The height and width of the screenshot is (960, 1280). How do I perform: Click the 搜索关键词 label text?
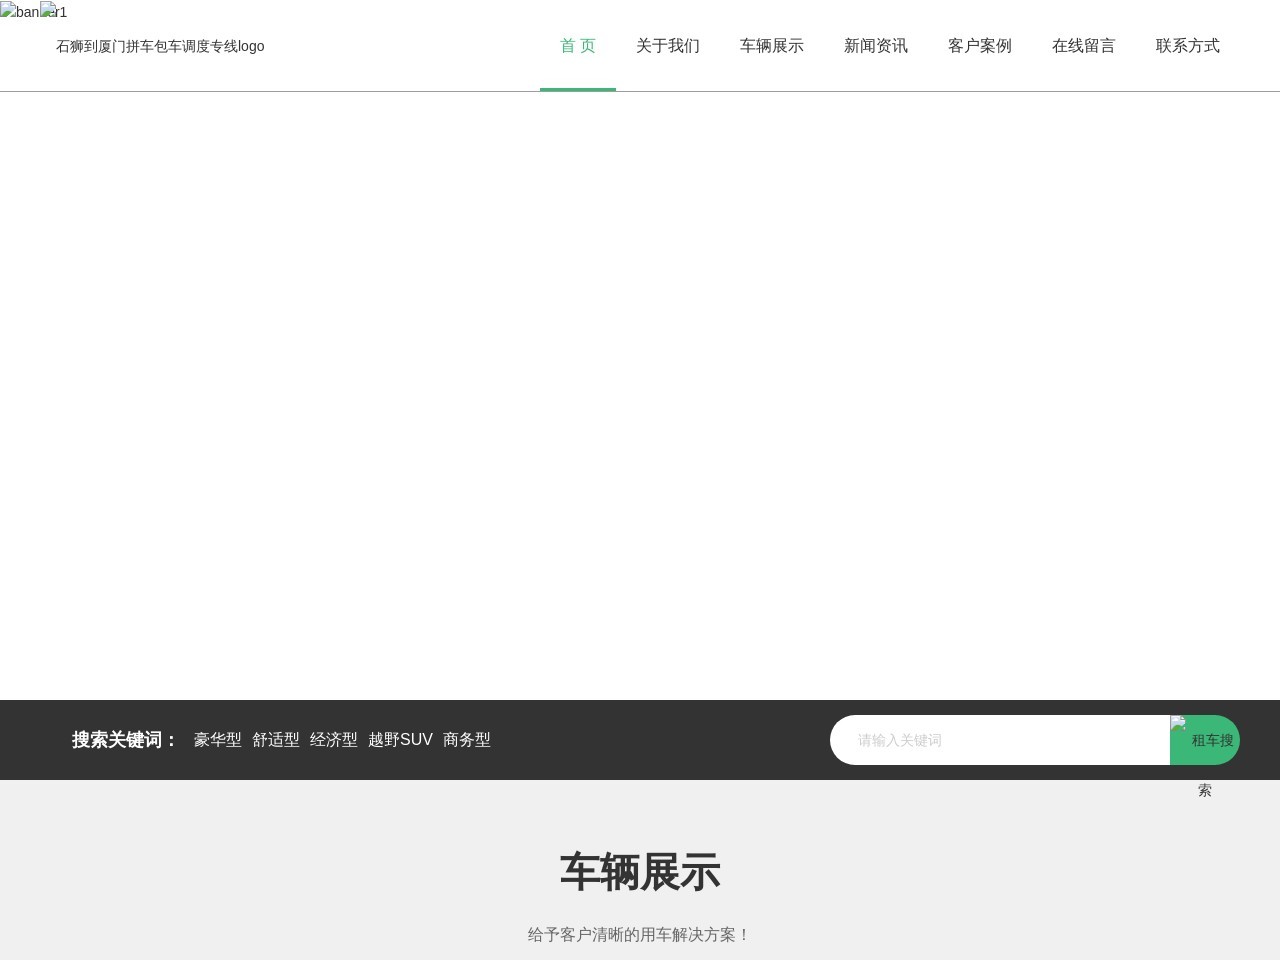118,740
